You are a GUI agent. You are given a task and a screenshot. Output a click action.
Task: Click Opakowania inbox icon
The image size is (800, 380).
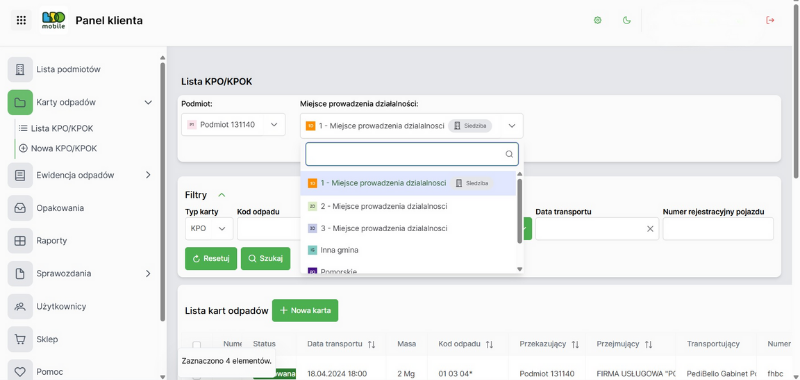coord(20,208)
